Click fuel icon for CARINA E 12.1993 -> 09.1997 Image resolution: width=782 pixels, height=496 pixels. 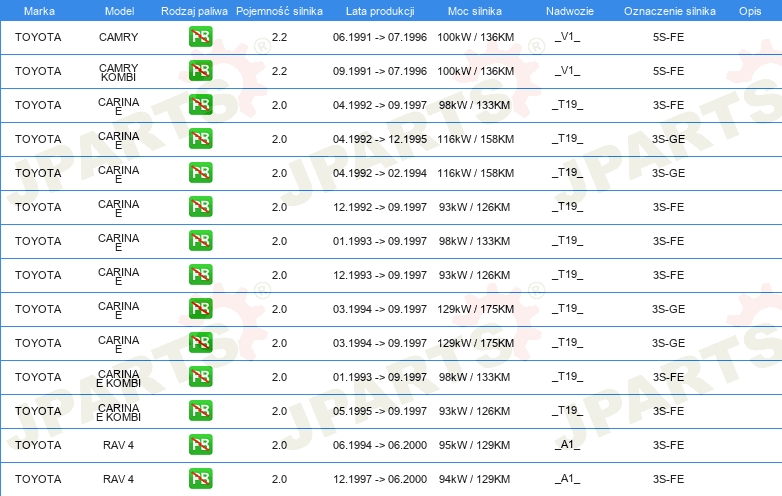pos(200,275)
